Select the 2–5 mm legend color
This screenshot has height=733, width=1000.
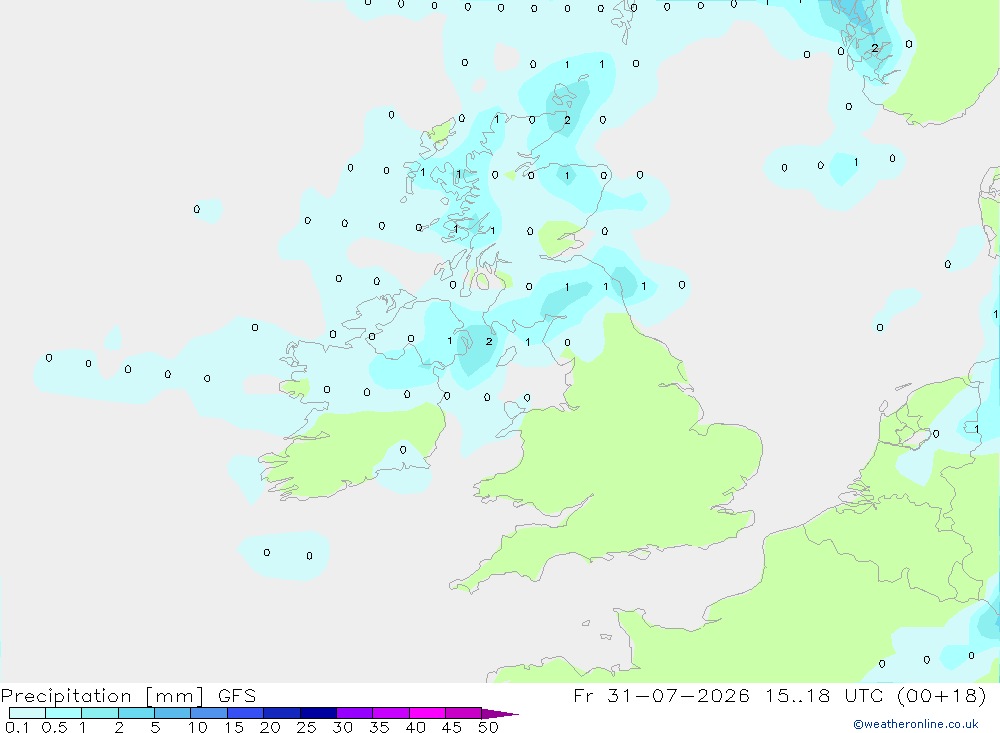pyautogui.click(x=136, y=713)
